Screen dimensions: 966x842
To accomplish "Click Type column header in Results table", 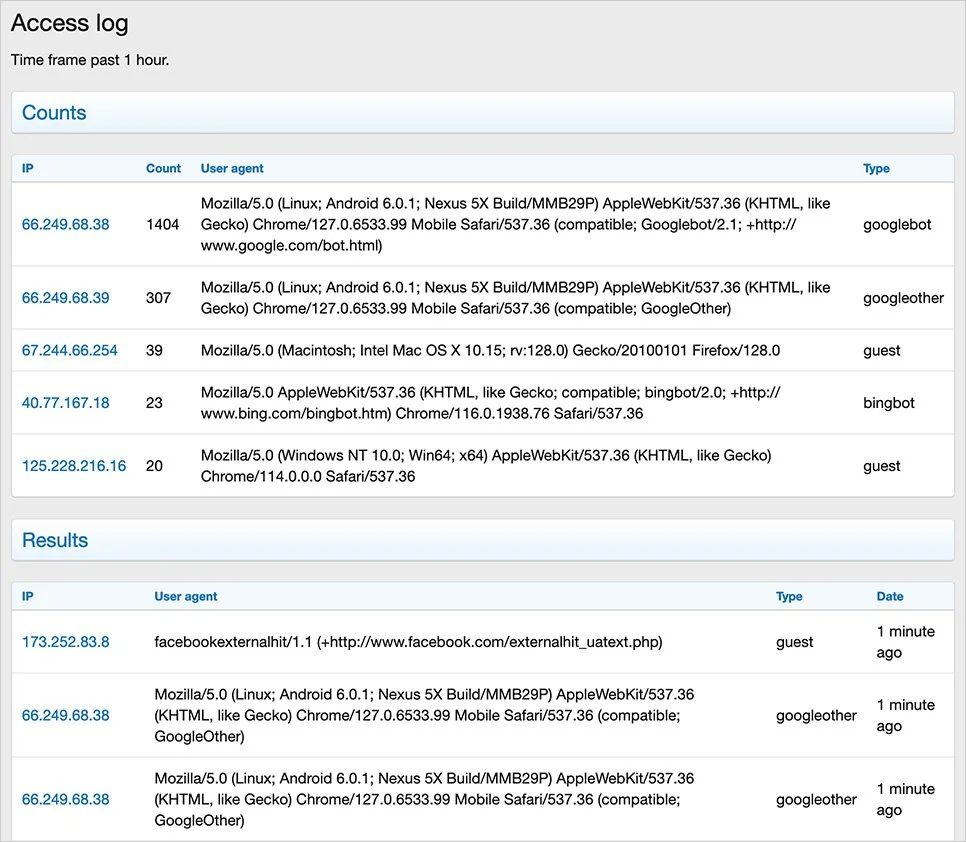I will [x=789, y=597].
